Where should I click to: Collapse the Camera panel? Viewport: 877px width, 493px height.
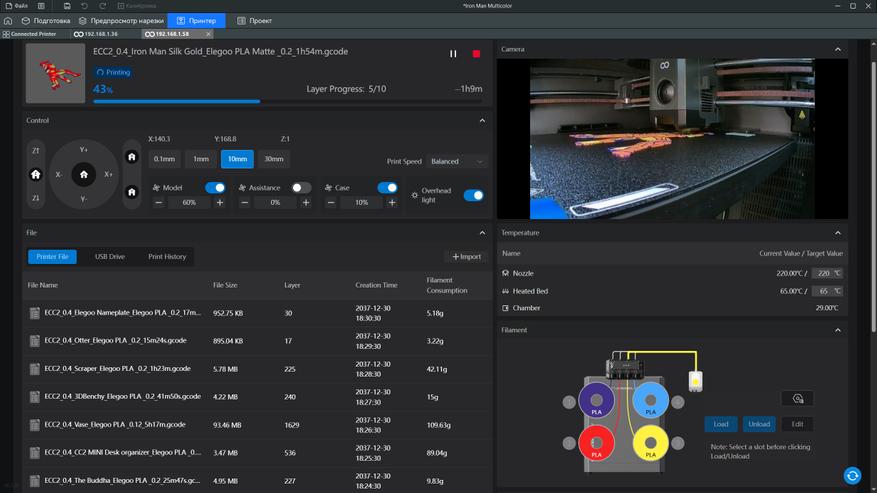tap(837, 49)
